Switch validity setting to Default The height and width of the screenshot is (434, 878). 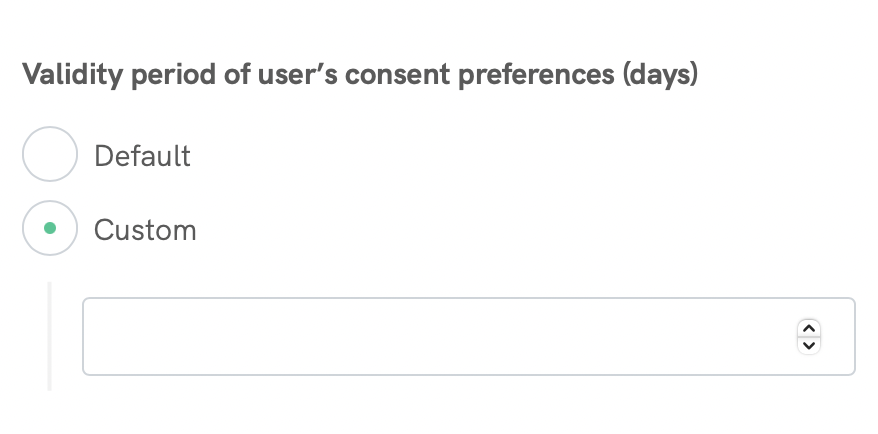(x=50, y=154)
